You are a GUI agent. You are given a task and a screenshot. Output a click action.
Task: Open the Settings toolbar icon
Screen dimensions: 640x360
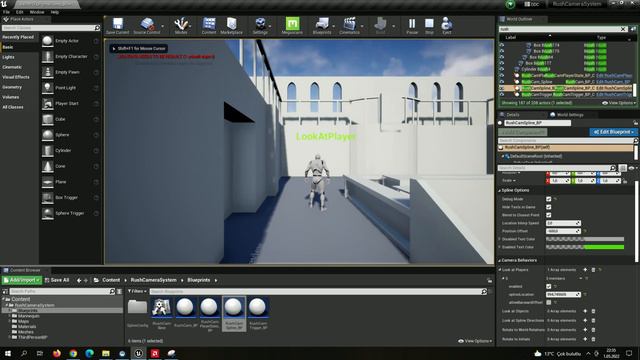tap(260, 26)
